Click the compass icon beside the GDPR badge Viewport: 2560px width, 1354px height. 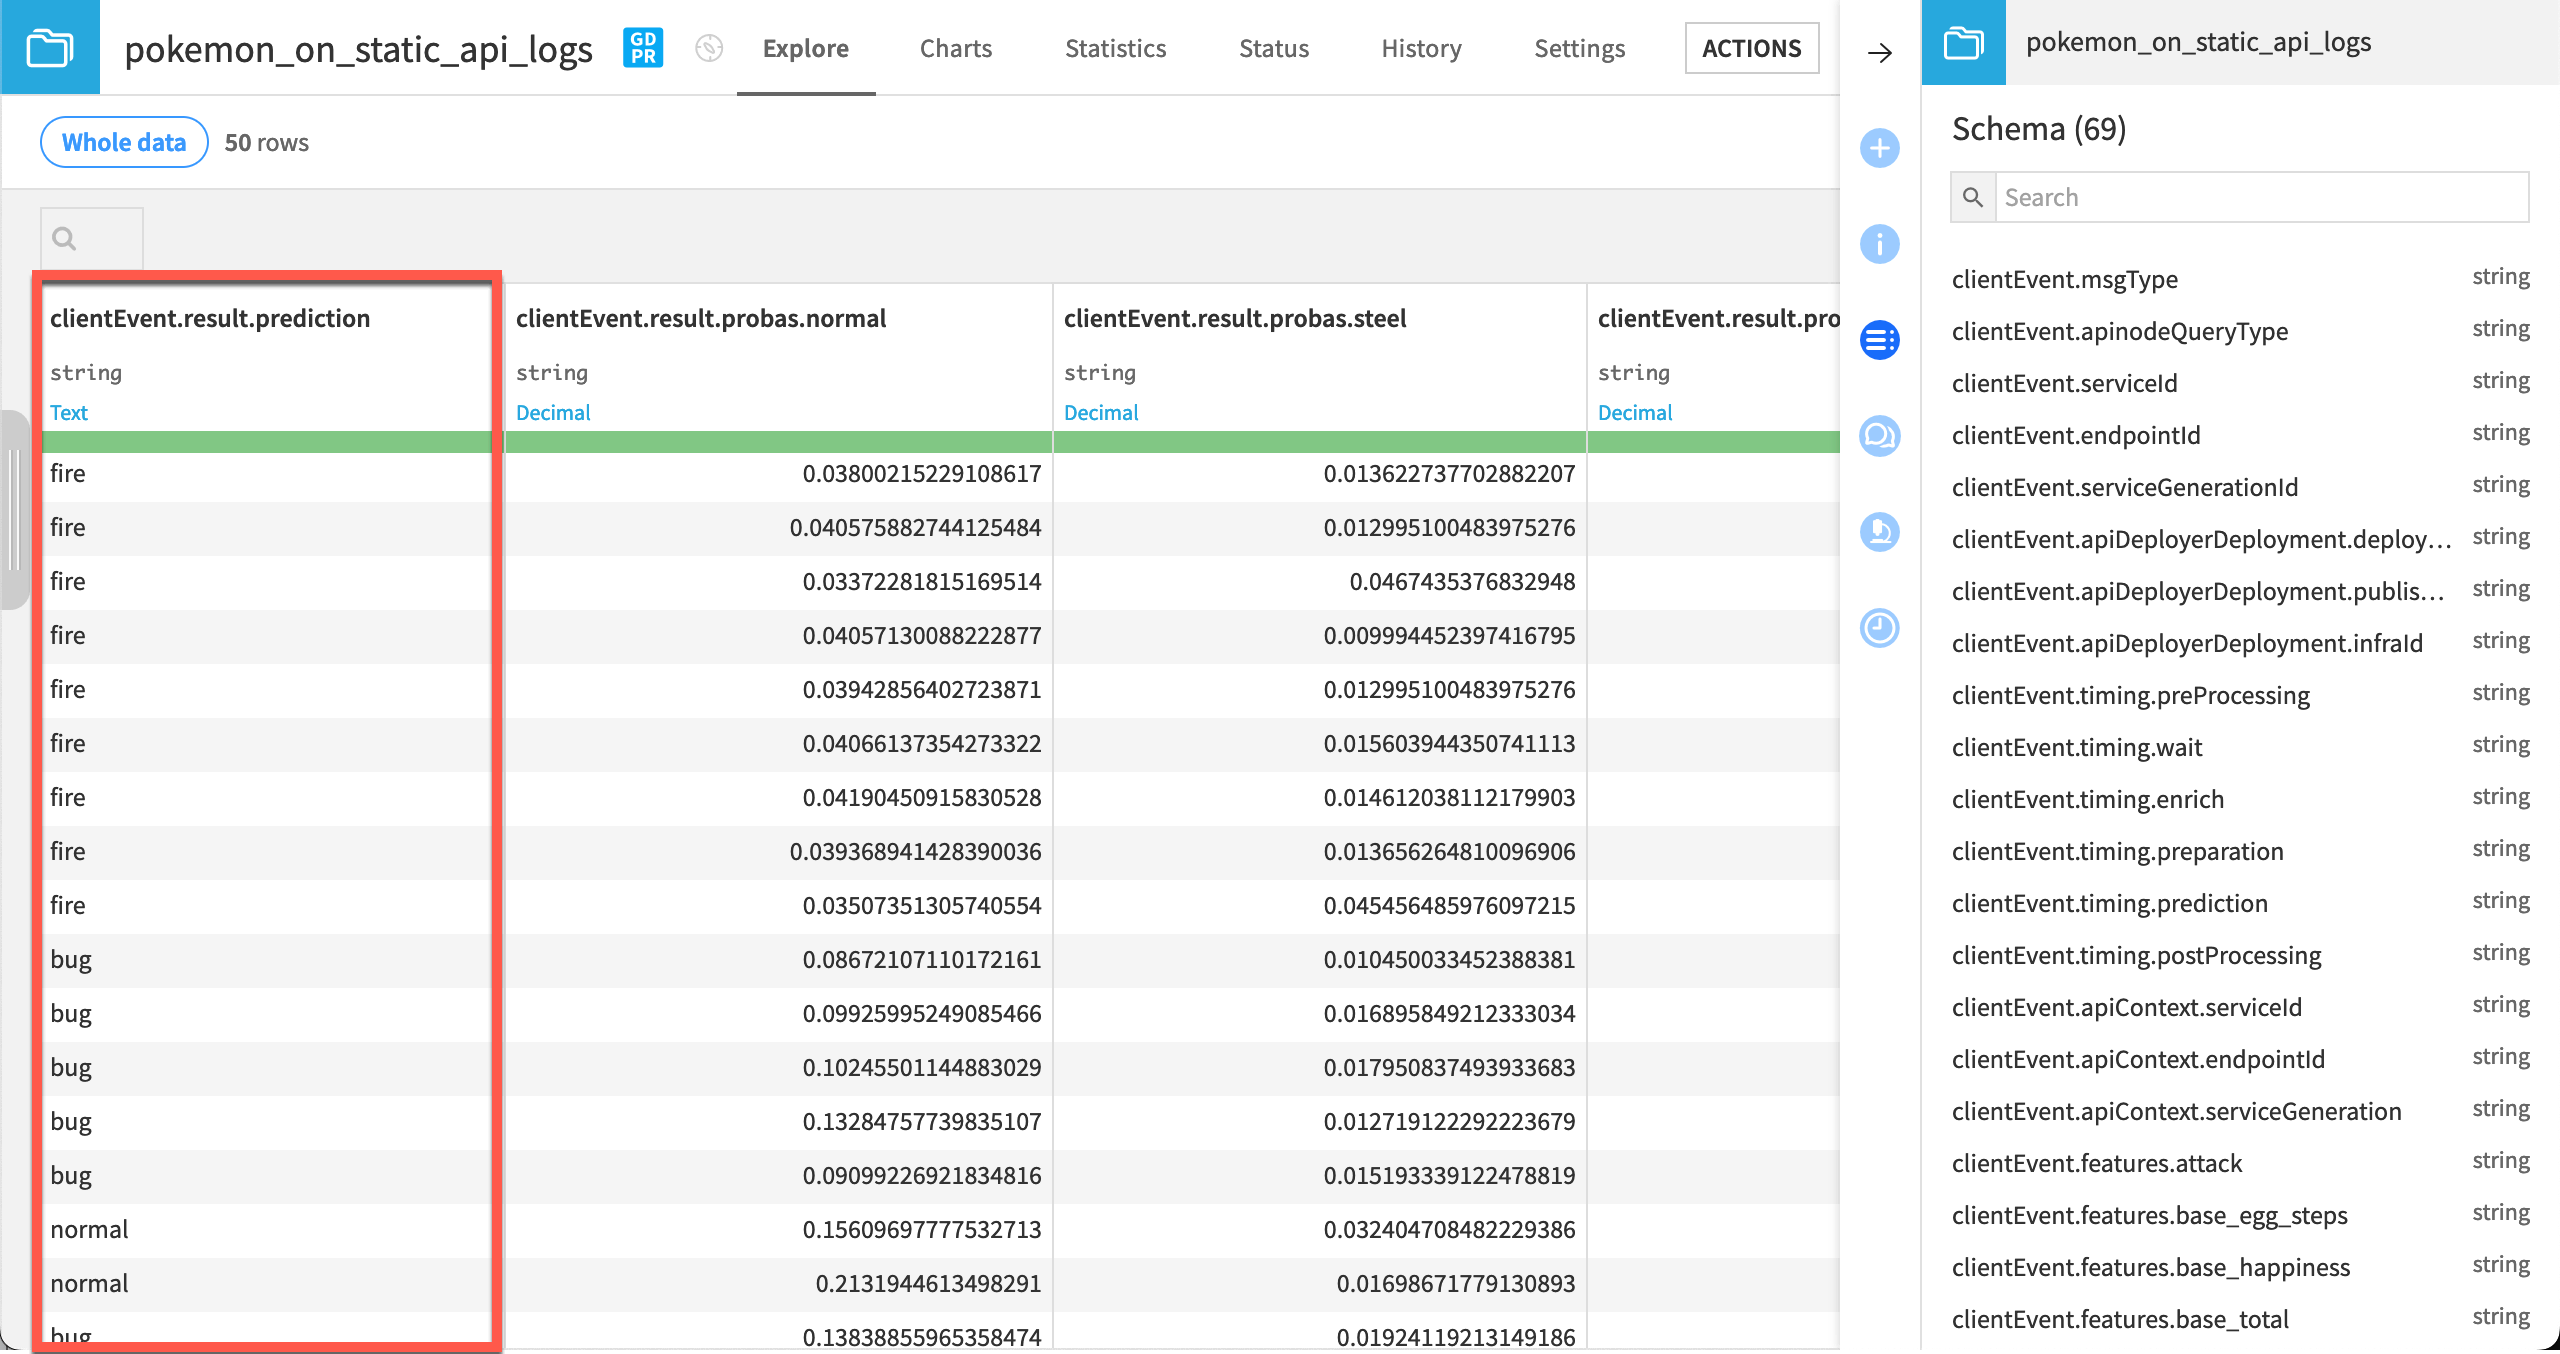[x=709, y=47]
